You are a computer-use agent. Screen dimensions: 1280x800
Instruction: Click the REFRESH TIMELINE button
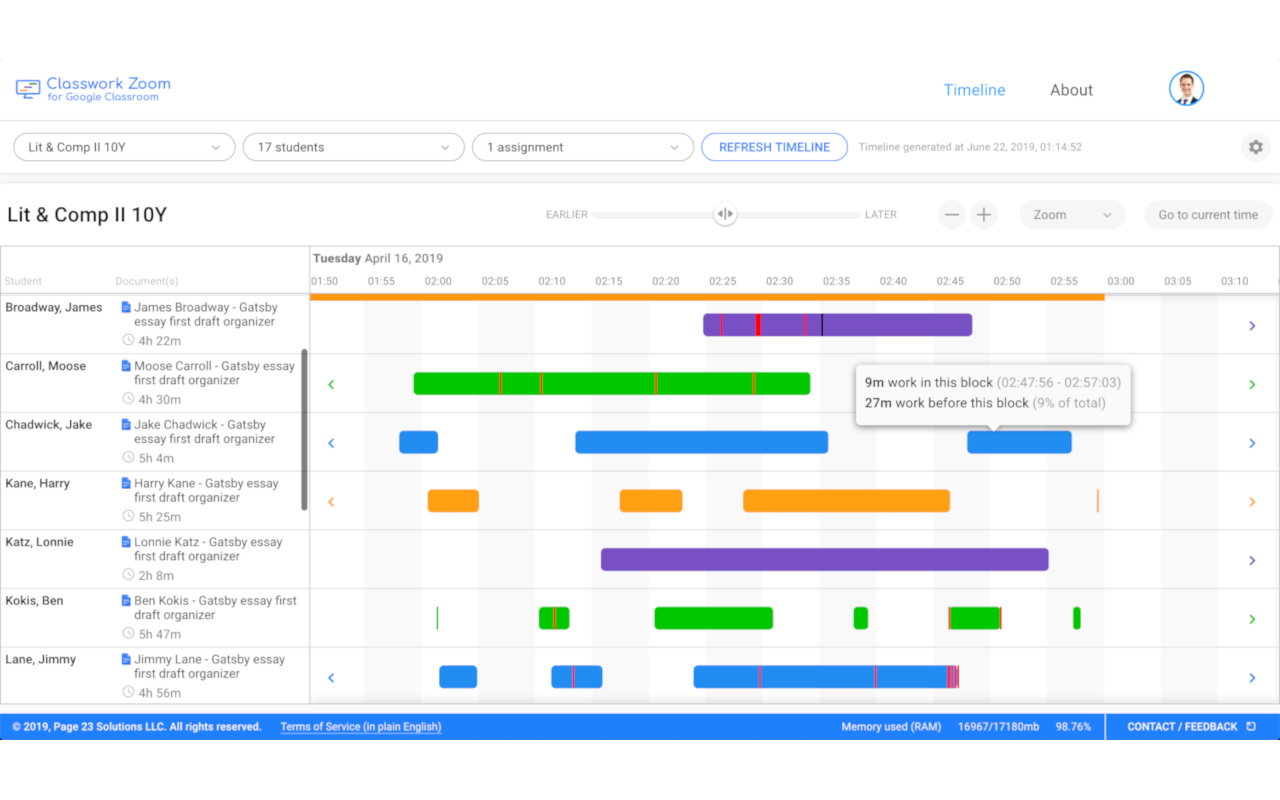click(x=774, y=146)
